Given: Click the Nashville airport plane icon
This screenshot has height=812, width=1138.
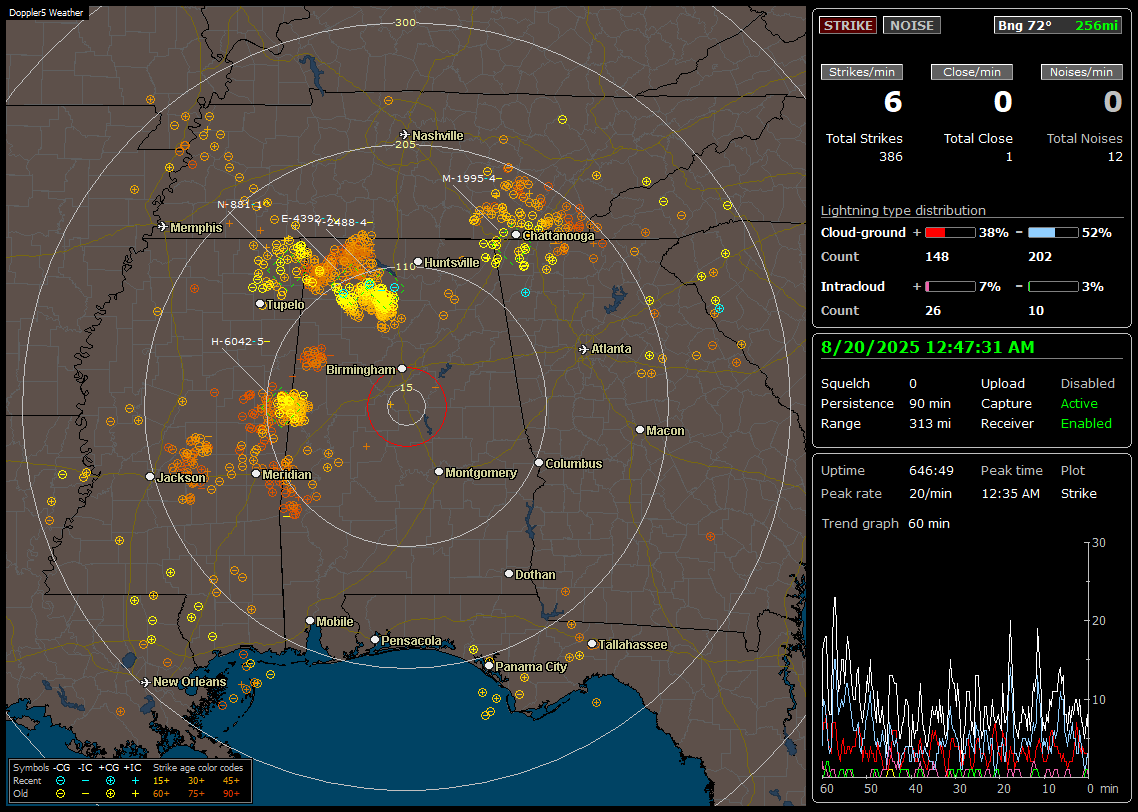Looking at the screenshot, I should coord(405,135).
